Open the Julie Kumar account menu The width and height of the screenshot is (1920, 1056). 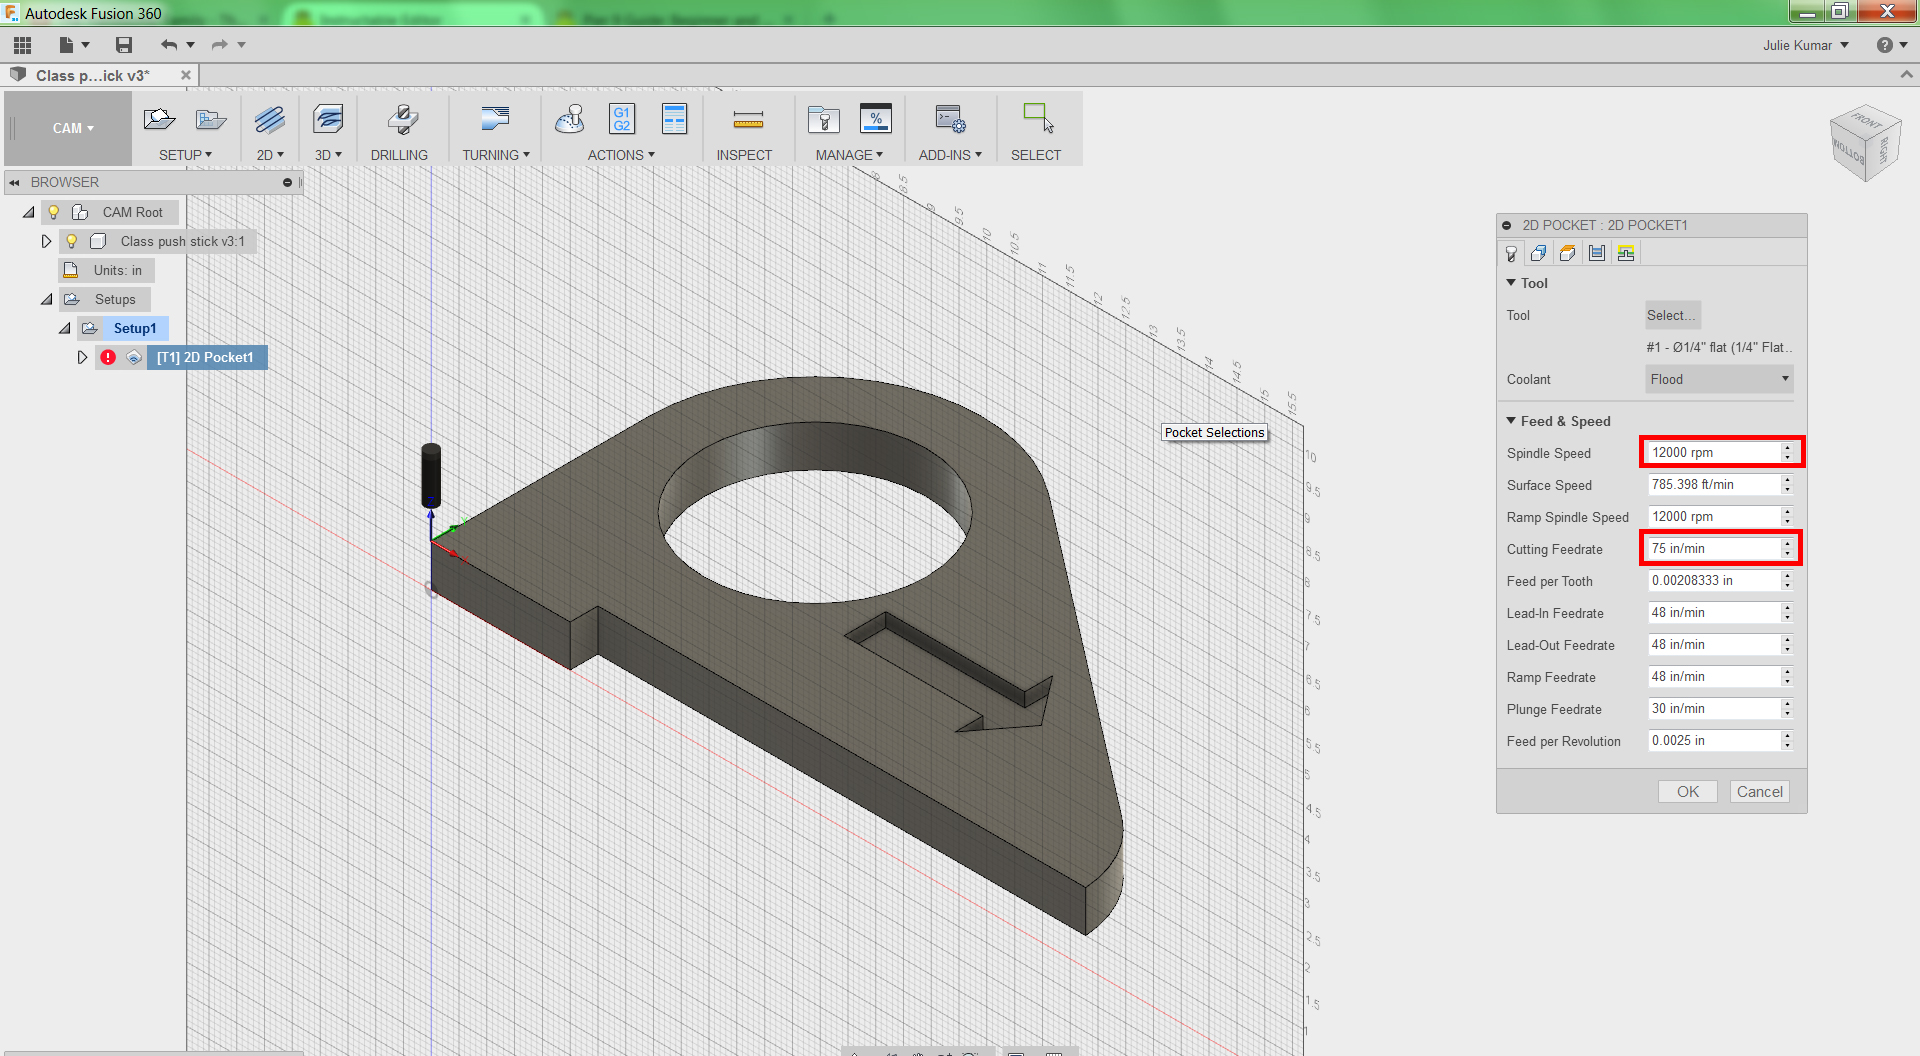point(1806,45)
